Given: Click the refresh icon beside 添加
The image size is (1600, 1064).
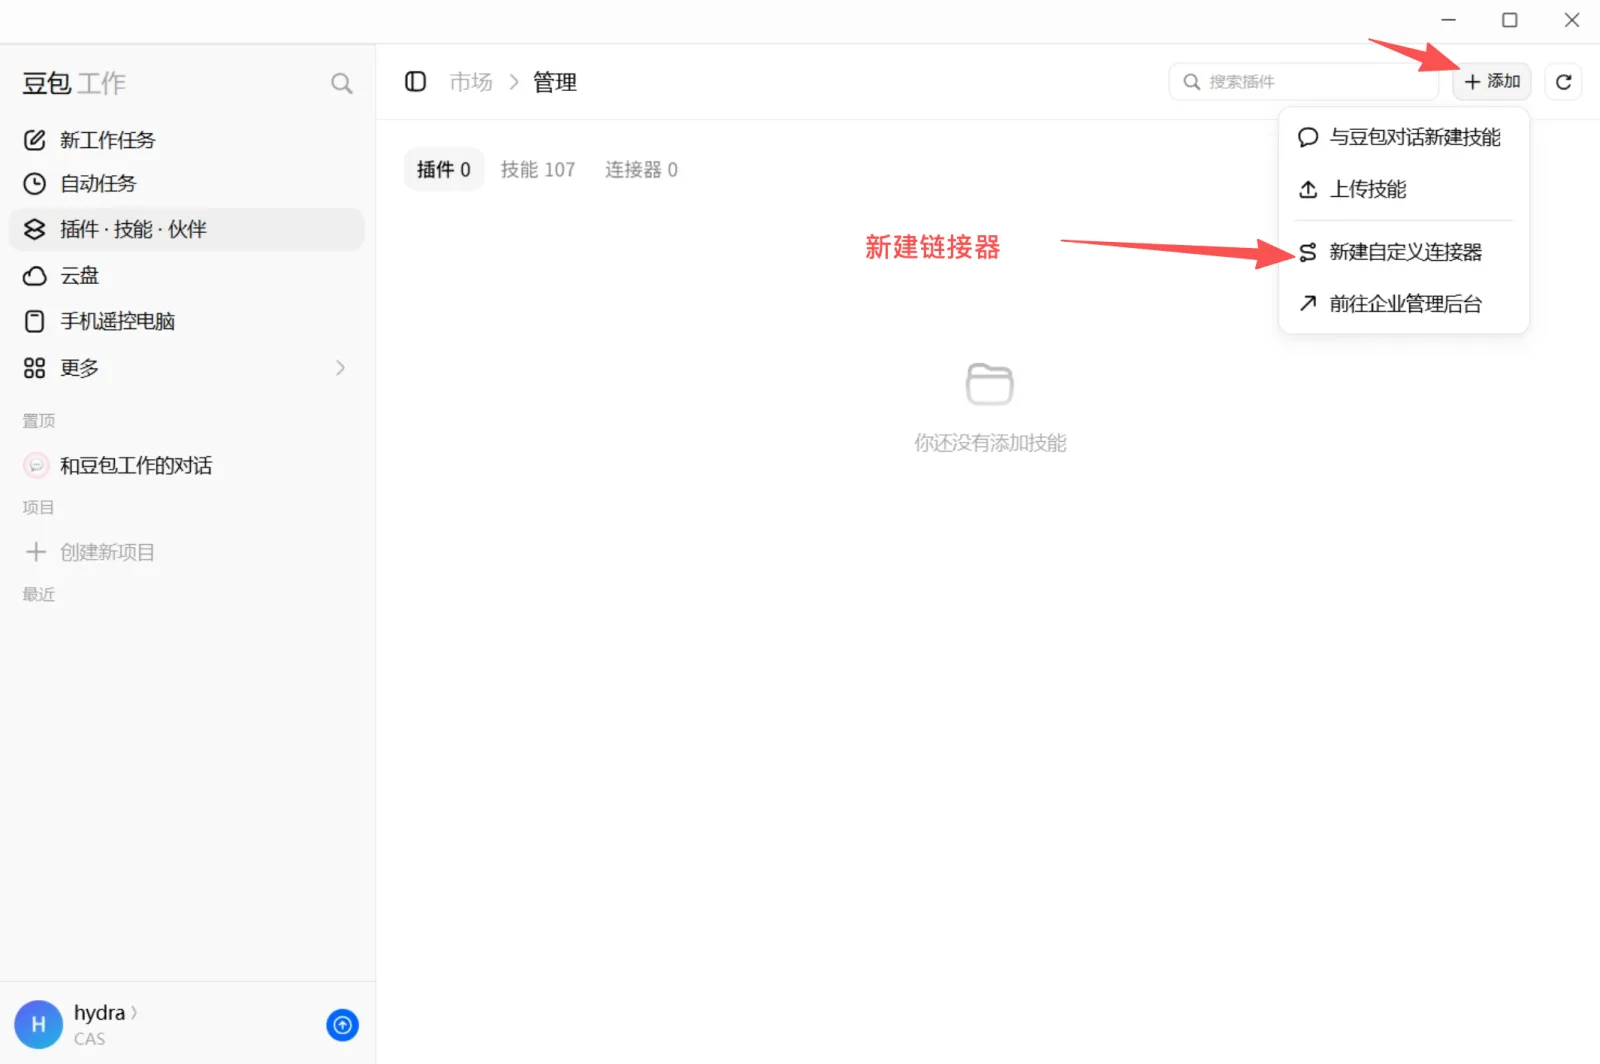Looking at the screenshot, I should tap(1564, 82).
